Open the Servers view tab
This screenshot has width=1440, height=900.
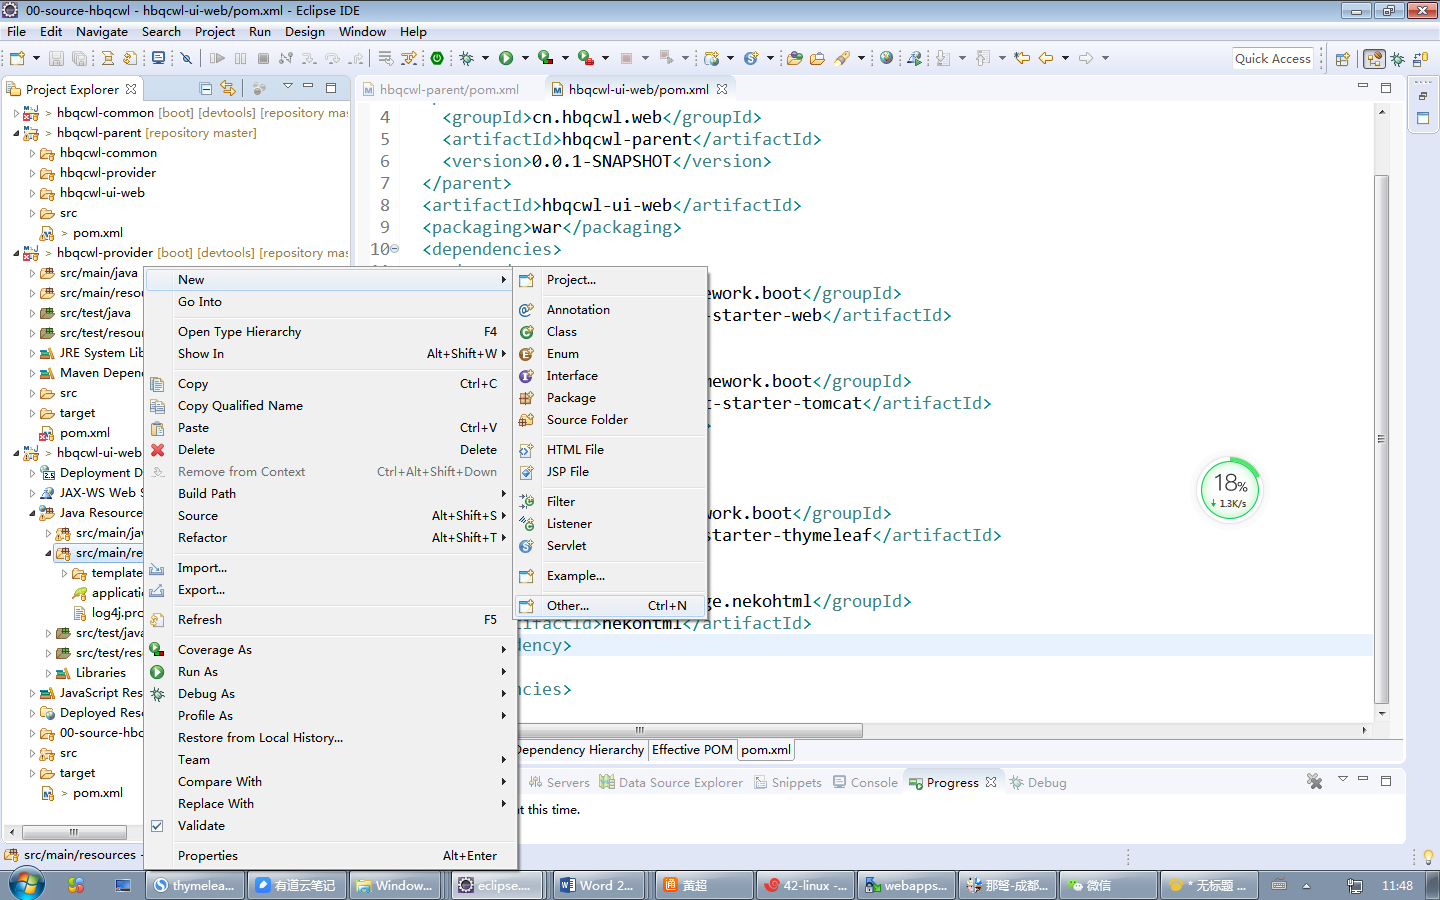point(558,782)
